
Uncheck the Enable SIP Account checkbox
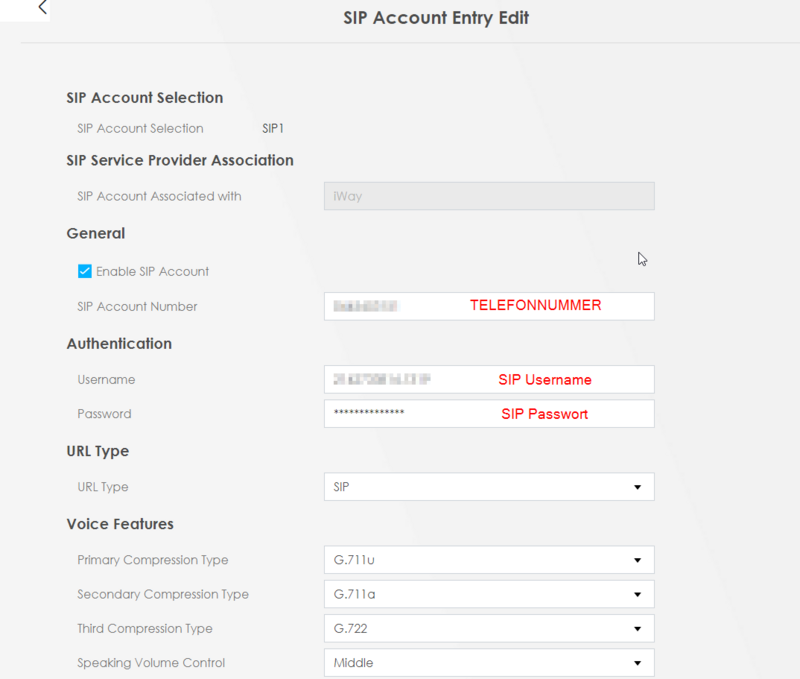(x=85, y=271)
